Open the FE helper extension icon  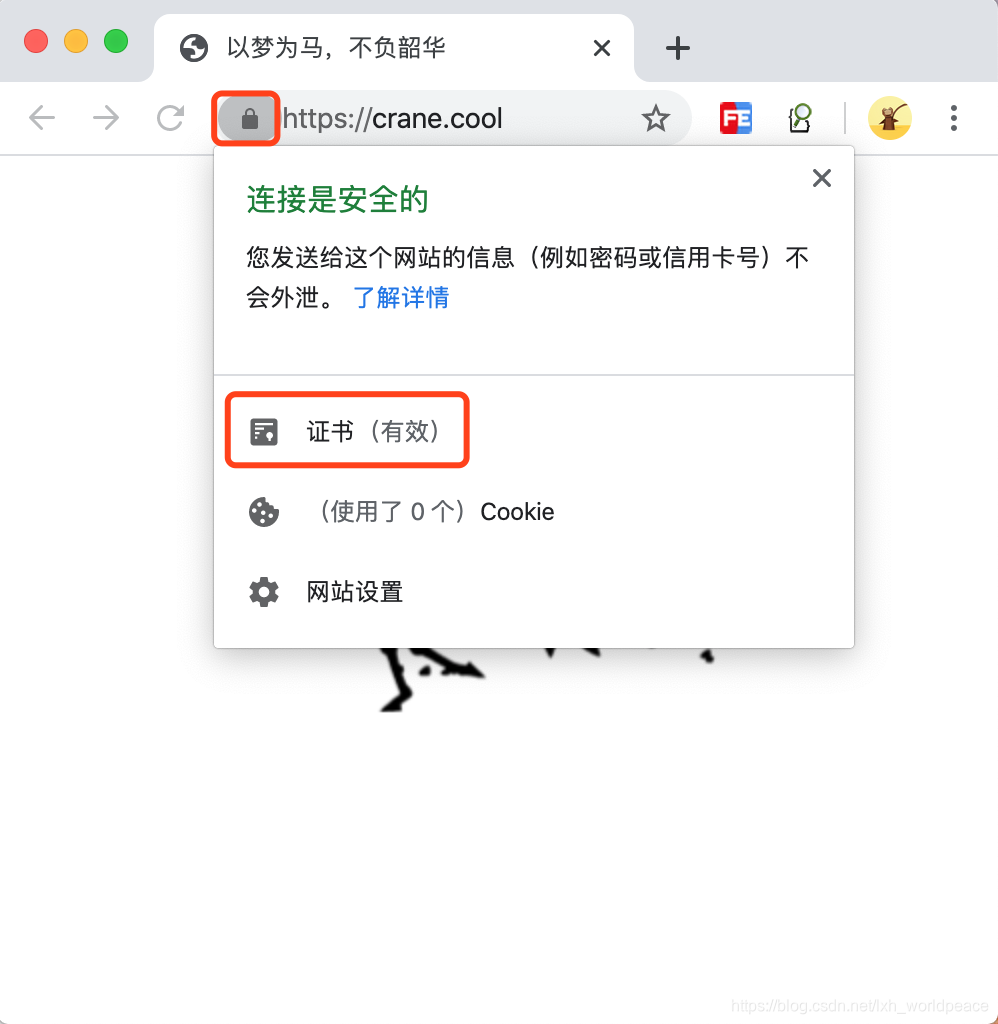tap(735, 118)
